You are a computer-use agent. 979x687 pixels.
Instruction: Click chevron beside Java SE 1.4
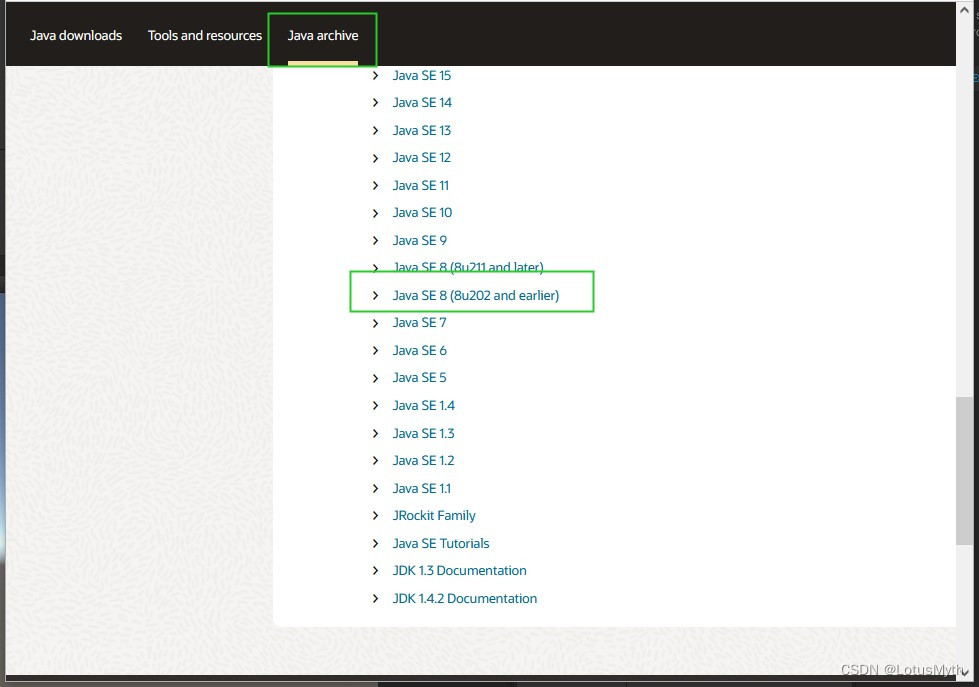pos(375,405)
